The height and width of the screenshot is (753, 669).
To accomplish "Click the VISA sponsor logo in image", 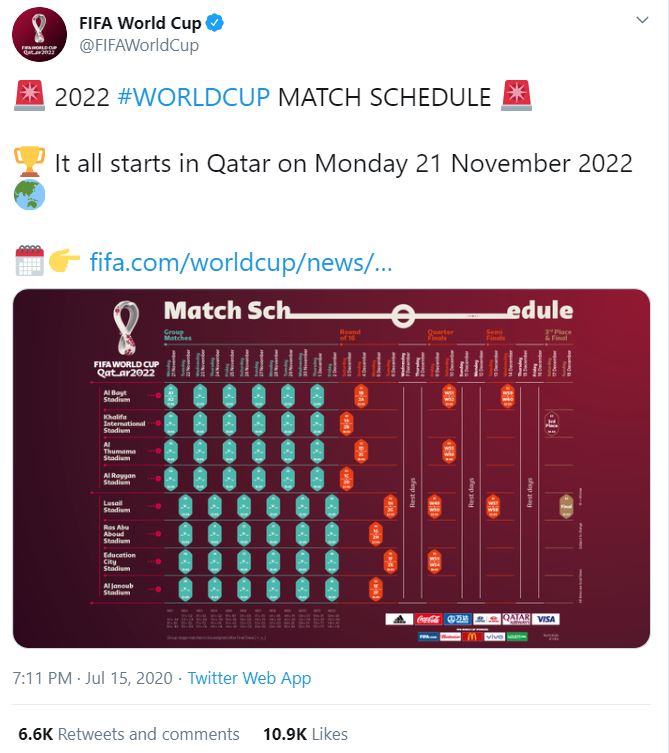I will point(546,619).
